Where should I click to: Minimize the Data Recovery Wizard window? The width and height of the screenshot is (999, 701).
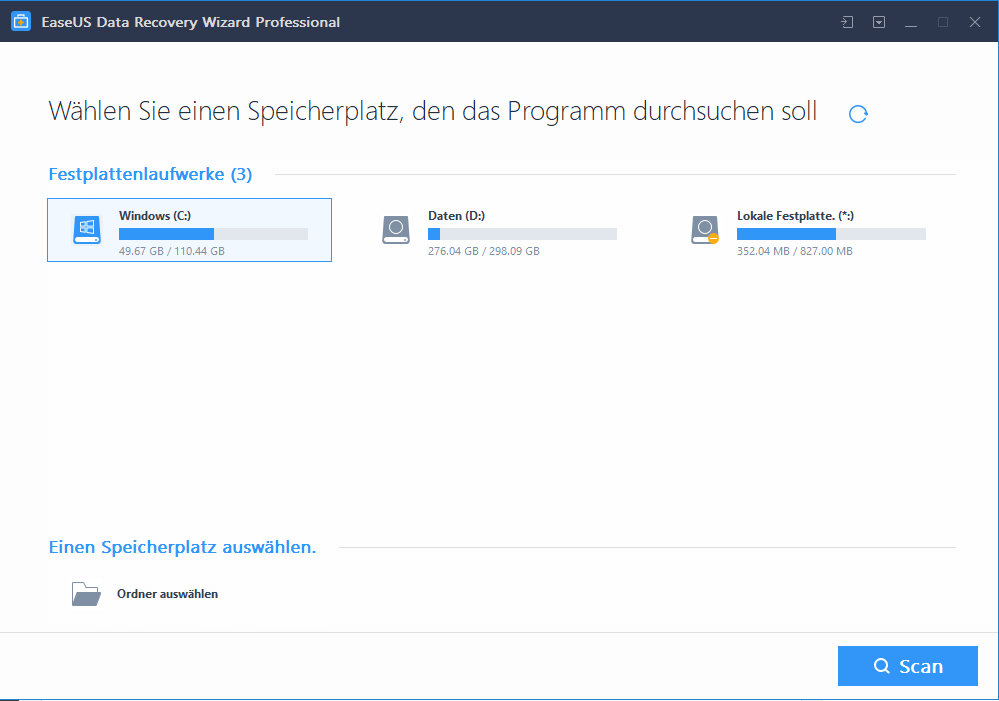click(x=911, y=22)
